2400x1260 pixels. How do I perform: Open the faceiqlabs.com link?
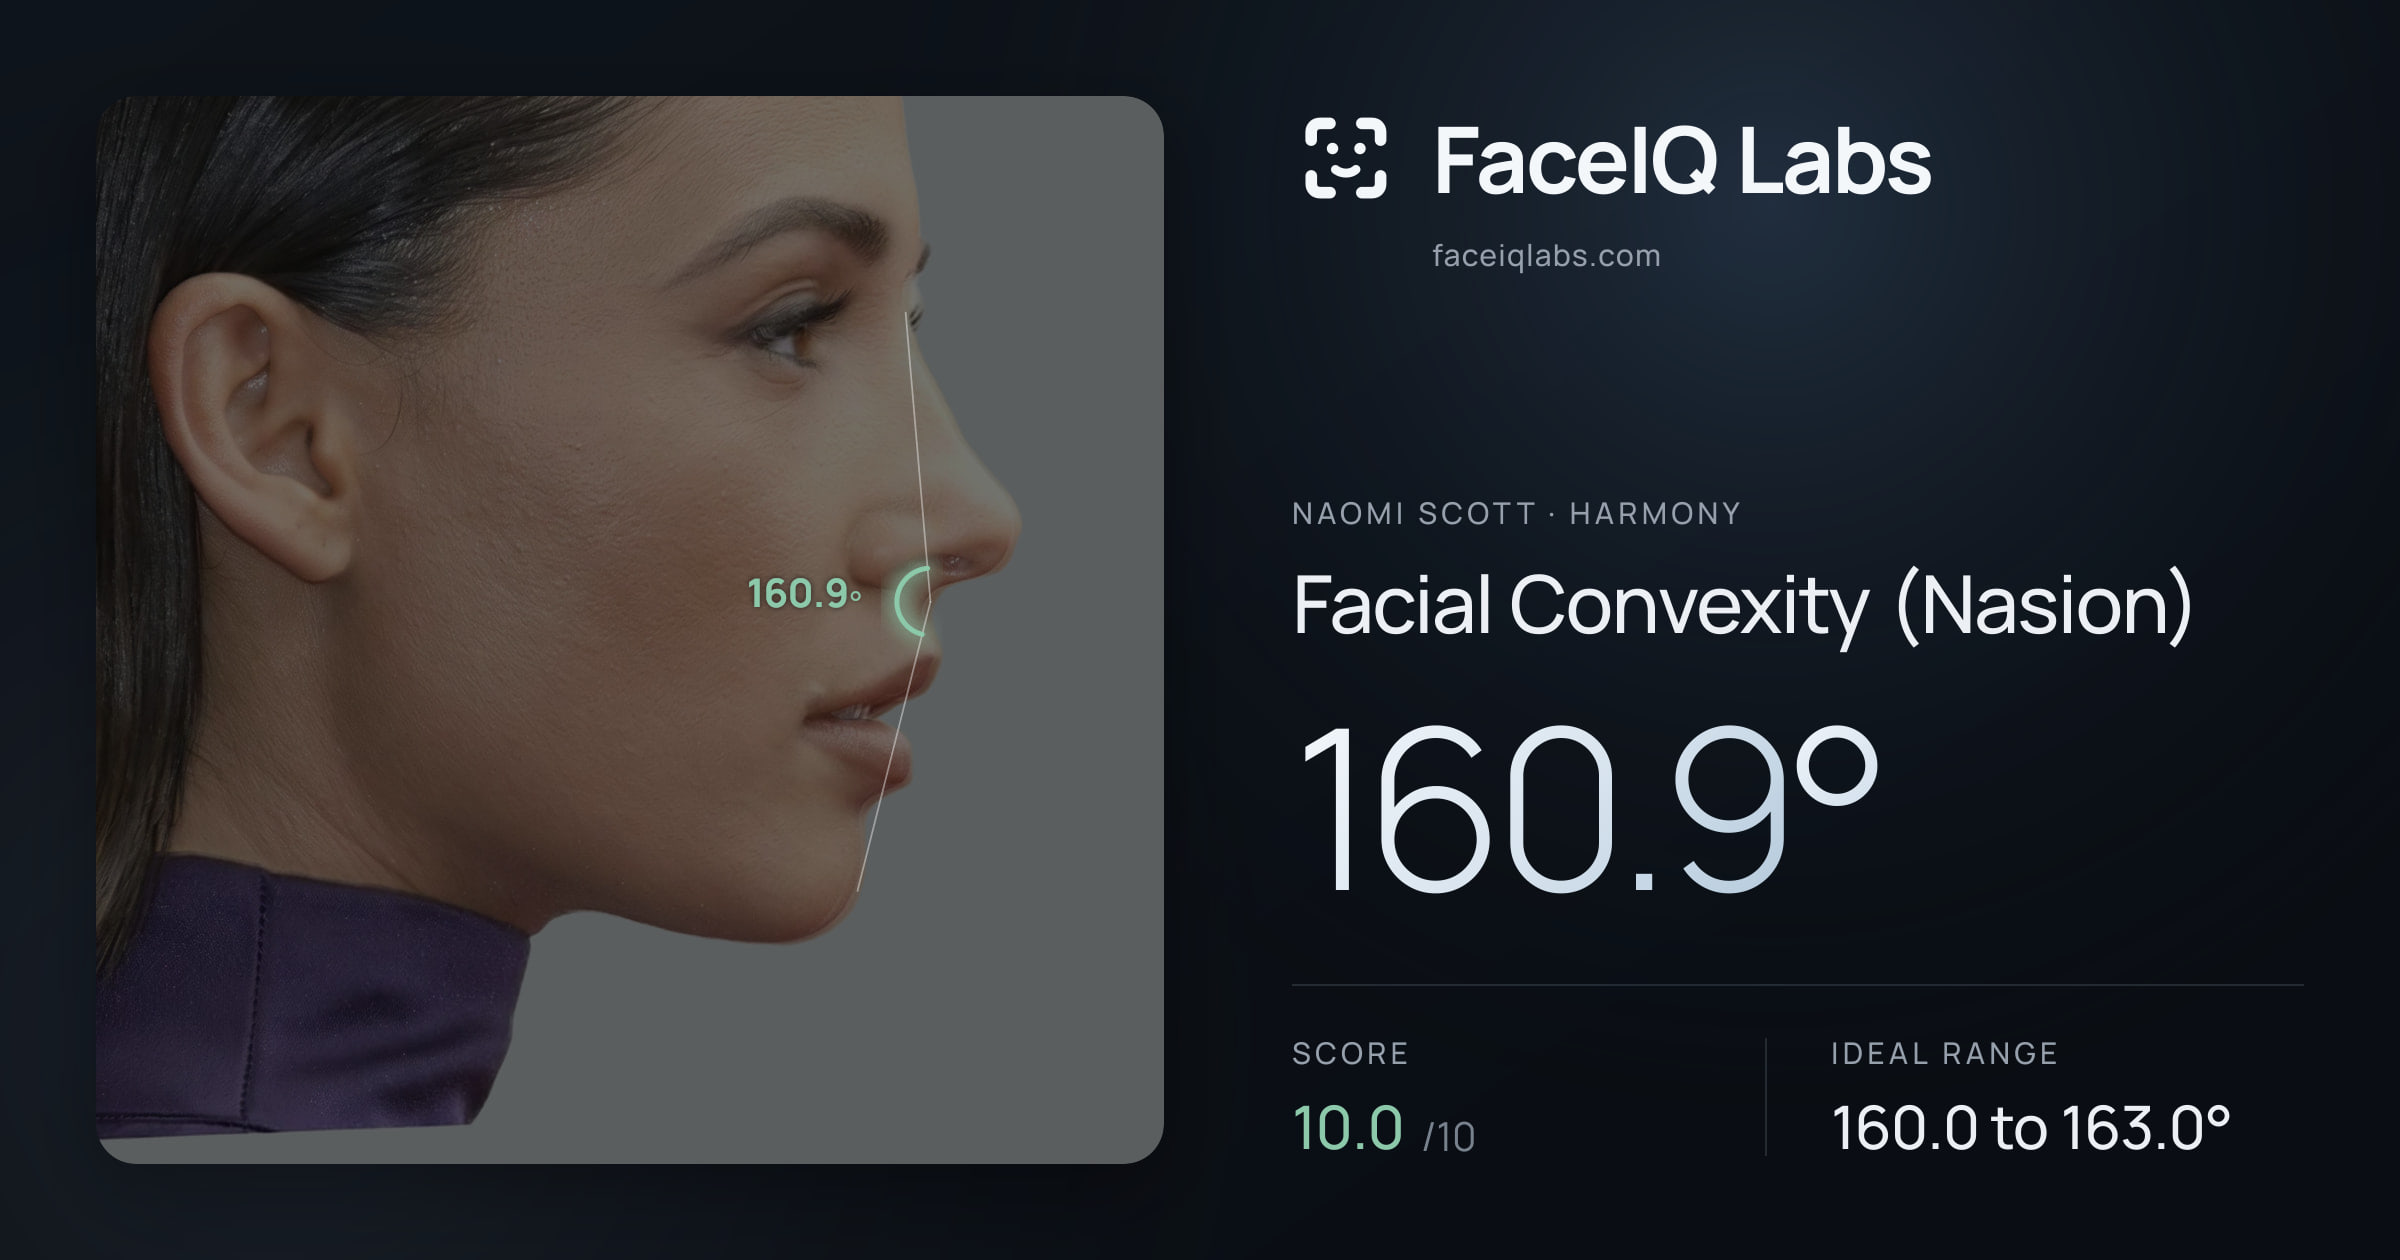(1546, 256)
